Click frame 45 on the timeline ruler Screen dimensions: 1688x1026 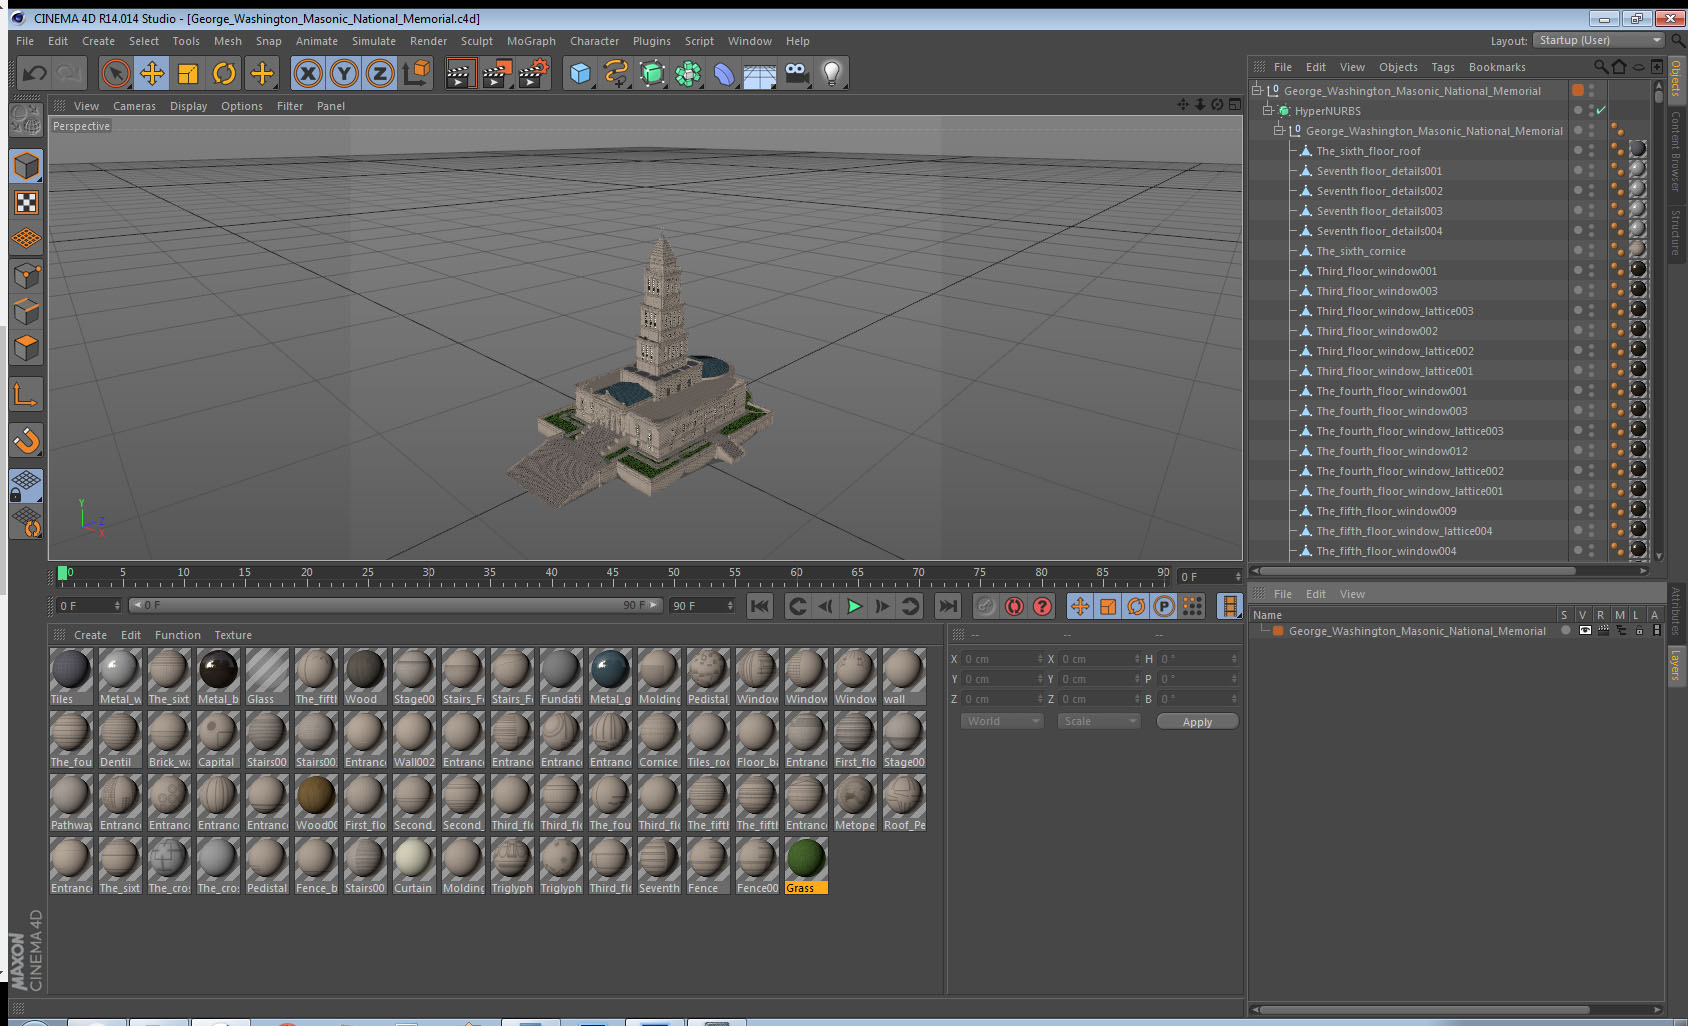pos(612,574)
